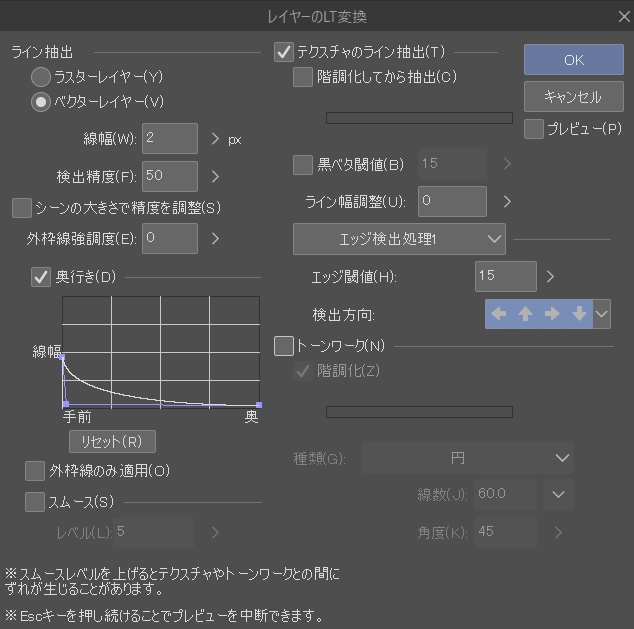Click the ライン幅調整(U) input field
The image size is (634, 629).
click(452, 201)
